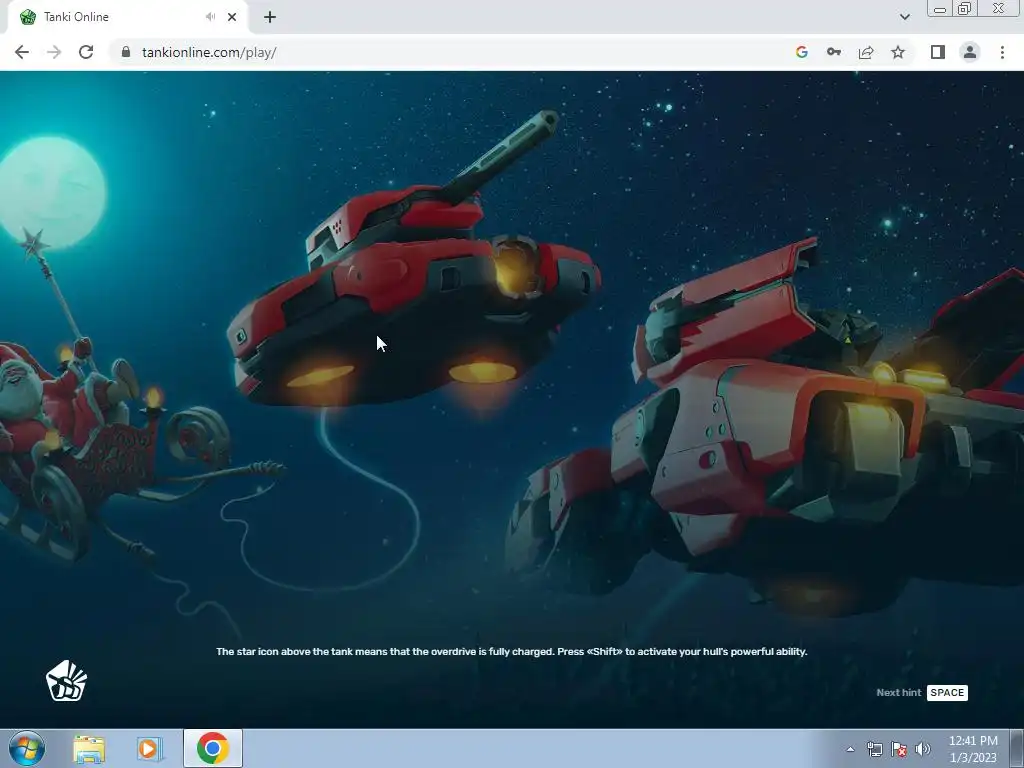
Task: Click the Google icon in address bar
Action: [802, 52]
